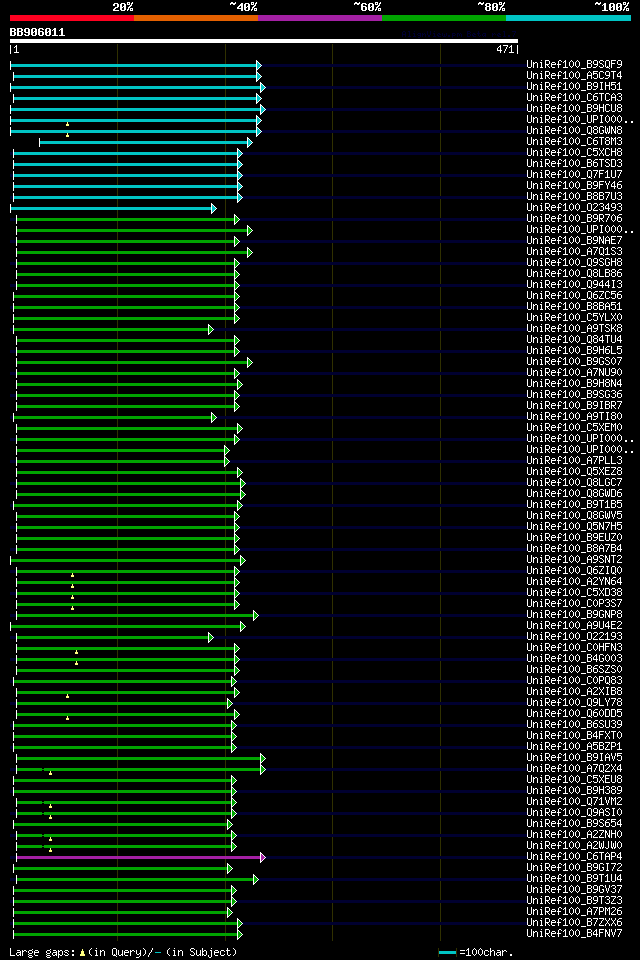Image resolution: width=640 pixels, height=960 pixels.
Task: Select the UniRef100_A7Q1S3 label
Action: (x=574, y=252)
